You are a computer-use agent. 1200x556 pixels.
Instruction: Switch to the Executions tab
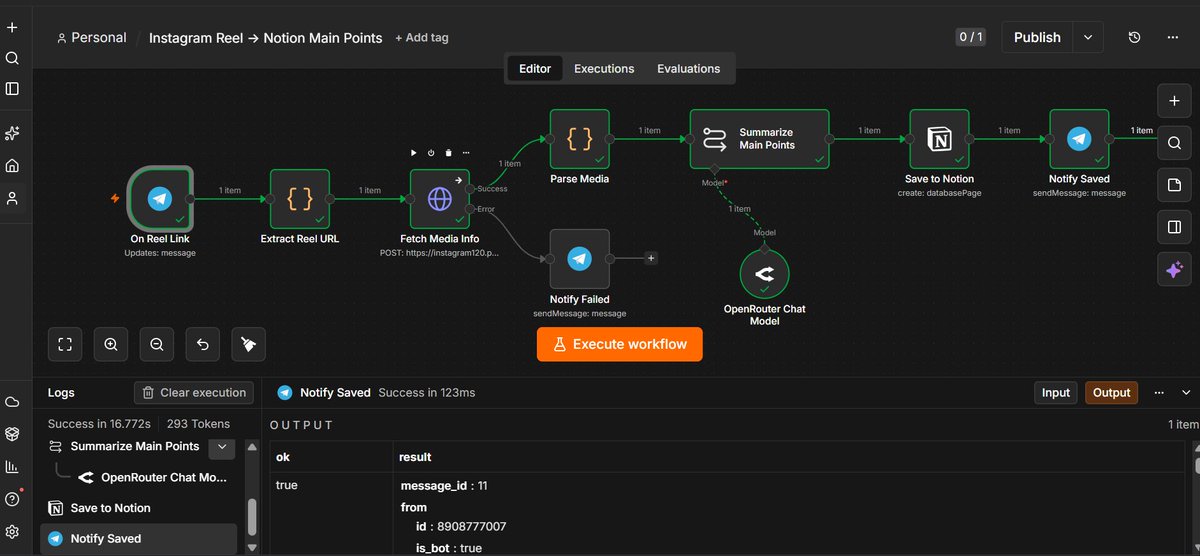click(x=604, y=69)
